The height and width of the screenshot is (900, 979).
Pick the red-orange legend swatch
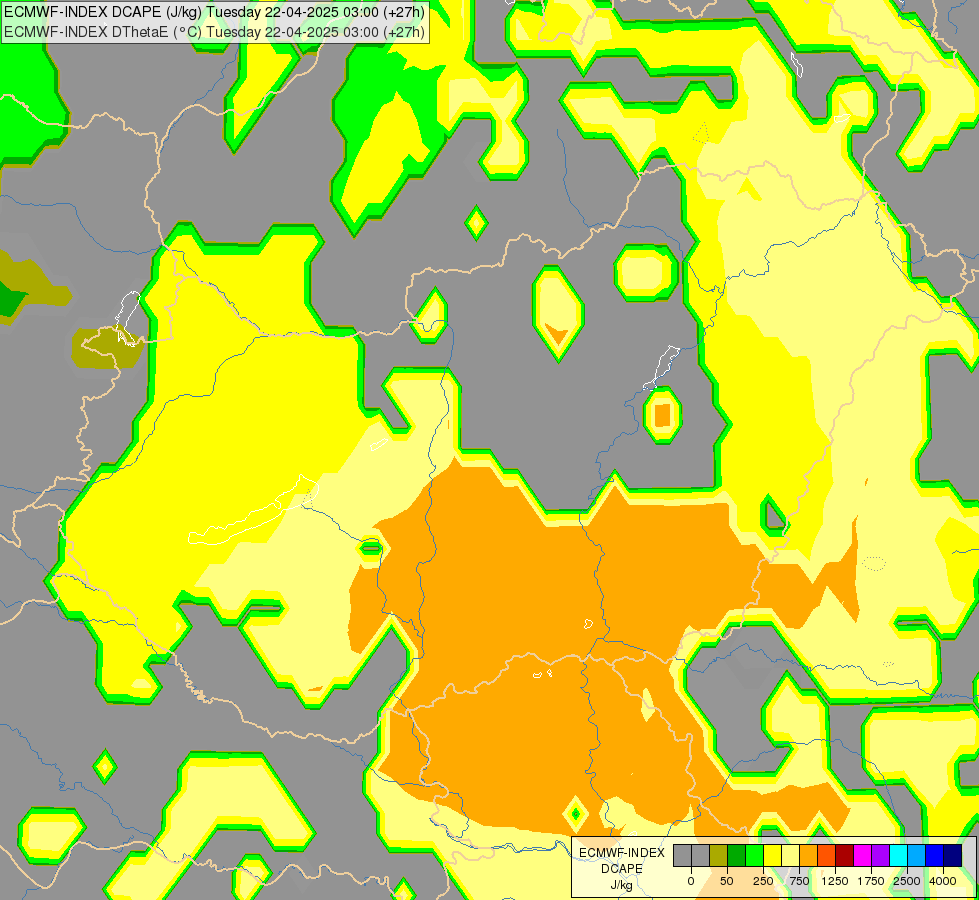827,856
